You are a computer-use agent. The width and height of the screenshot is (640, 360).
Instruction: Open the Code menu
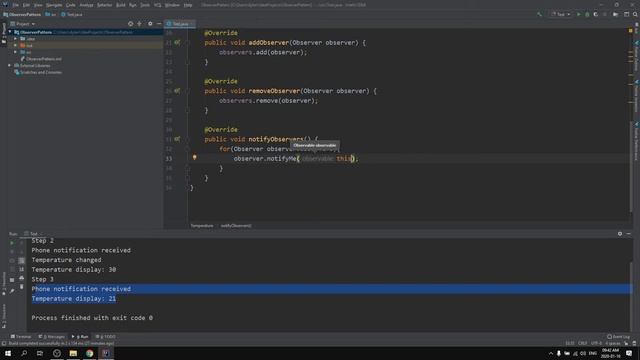71,5
